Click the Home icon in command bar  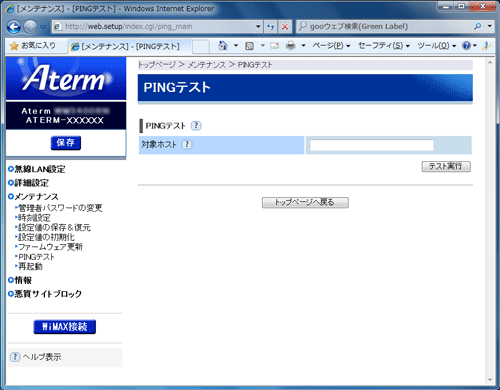[223, 46]
